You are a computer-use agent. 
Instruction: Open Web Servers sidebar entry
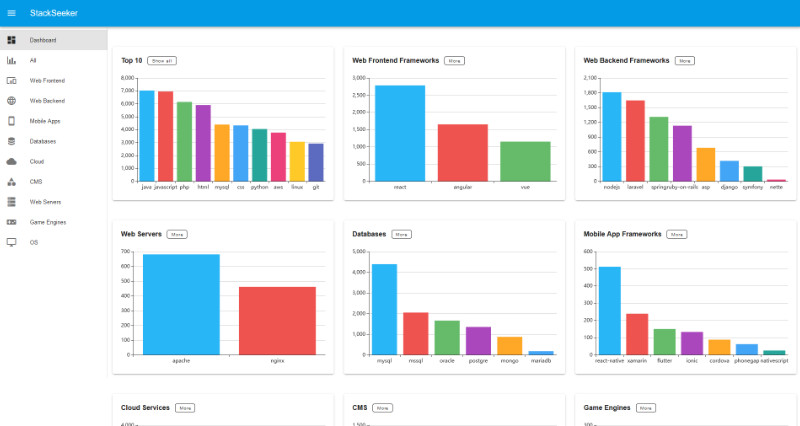tap(54, 202)
